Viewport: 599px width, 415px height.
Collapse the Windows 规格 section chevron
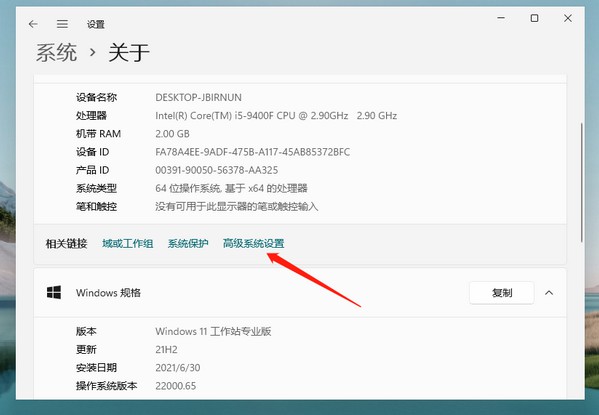(x=549, y=293)
